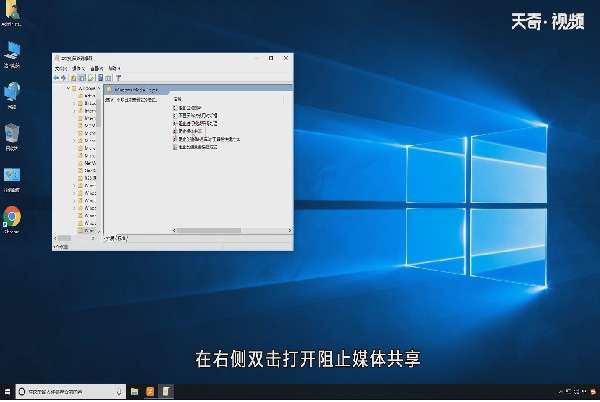
Task: Click the right pane horizontal scrollbar thumb
Action: click(x=209, y=231)
